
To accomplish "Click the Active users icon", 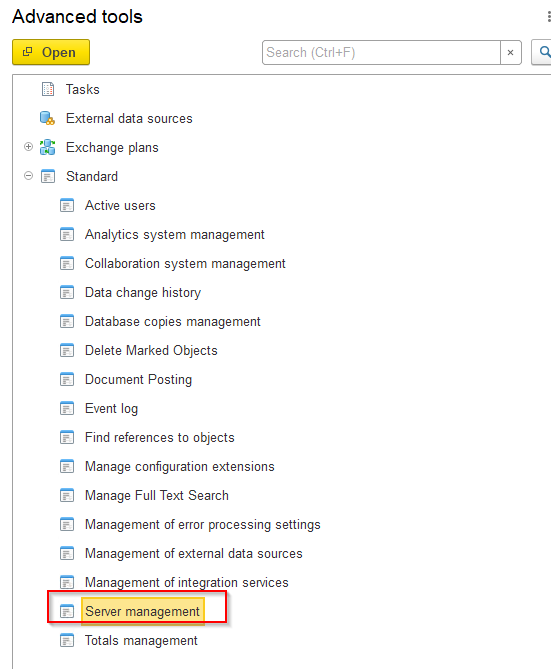I will click(x=67, y=205).
